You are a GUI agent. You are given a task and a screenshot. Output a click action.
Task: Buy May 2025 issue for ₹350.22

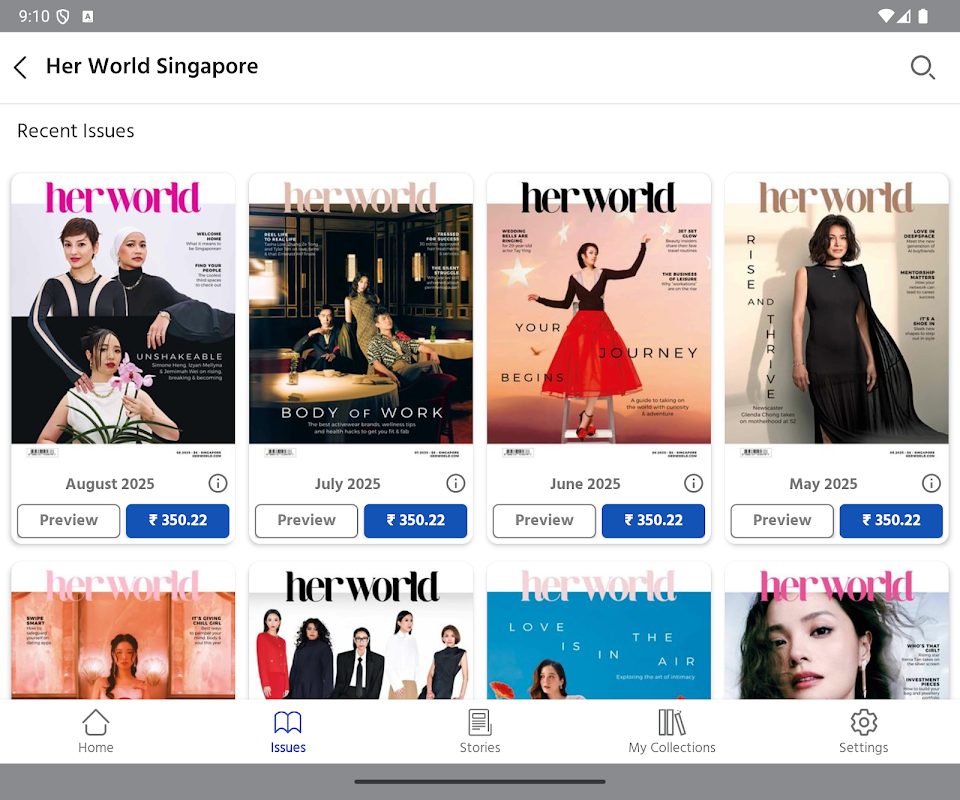coord(891,521)
